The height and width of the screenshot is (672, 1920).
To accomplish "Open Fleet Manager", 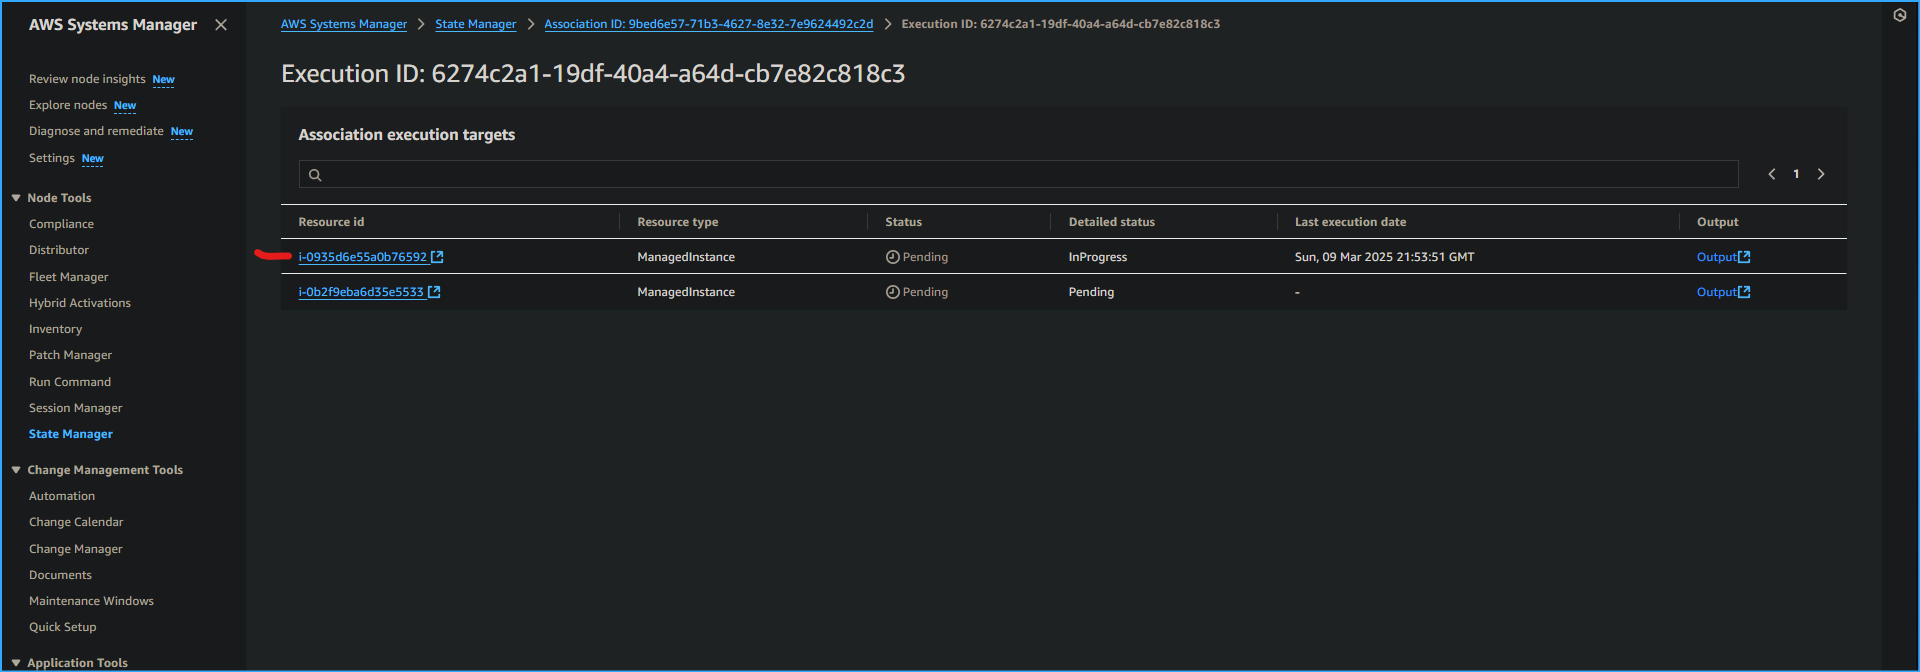I will click(x=68, y=277).
